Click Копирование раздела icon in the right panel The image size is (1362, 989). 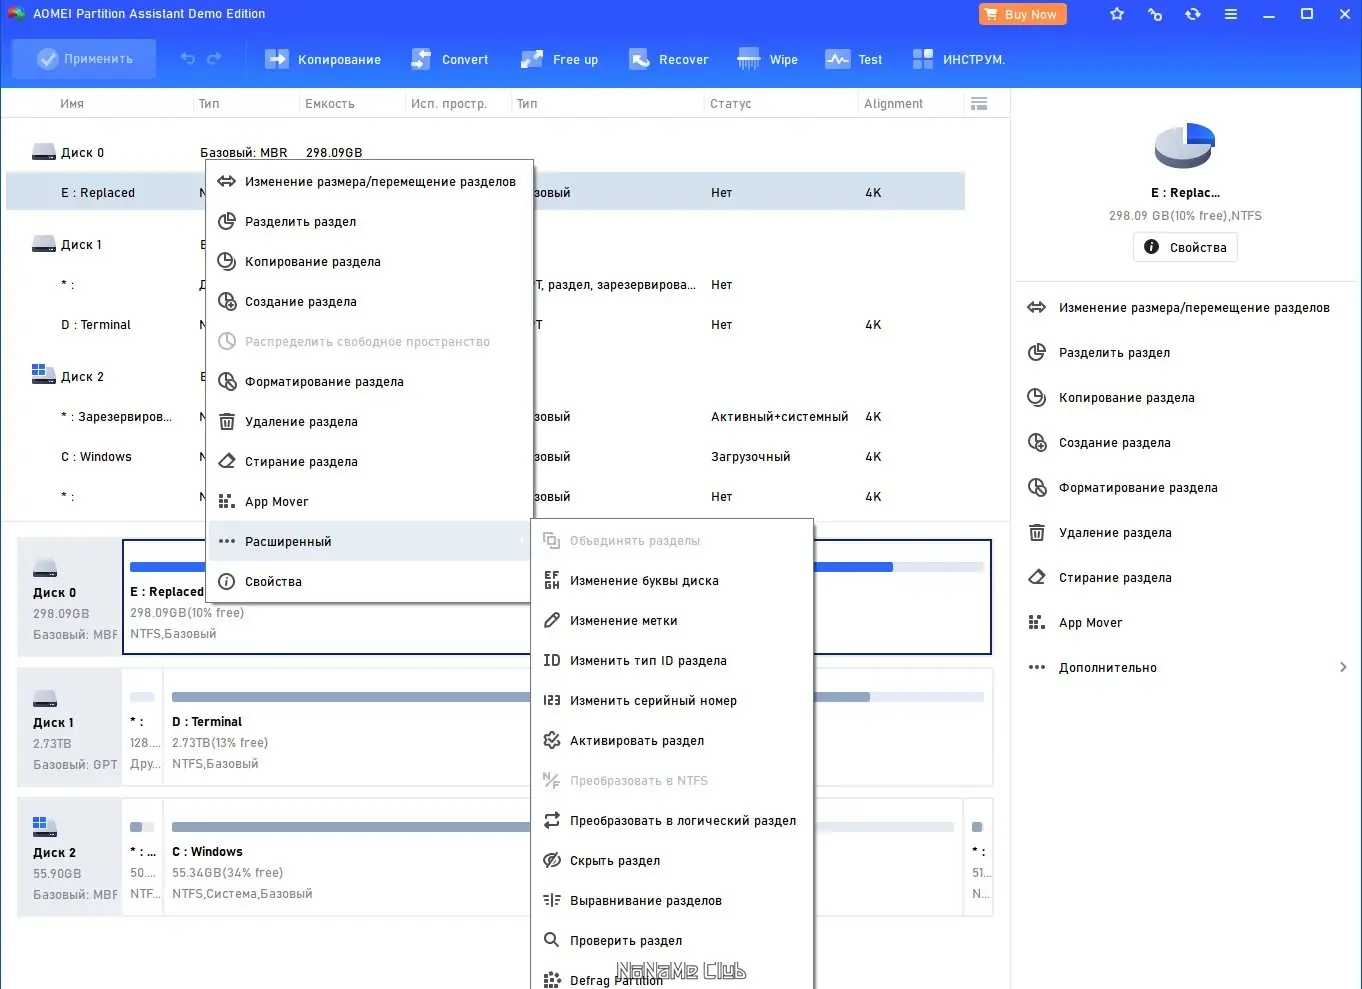(x=1037, y=397)
